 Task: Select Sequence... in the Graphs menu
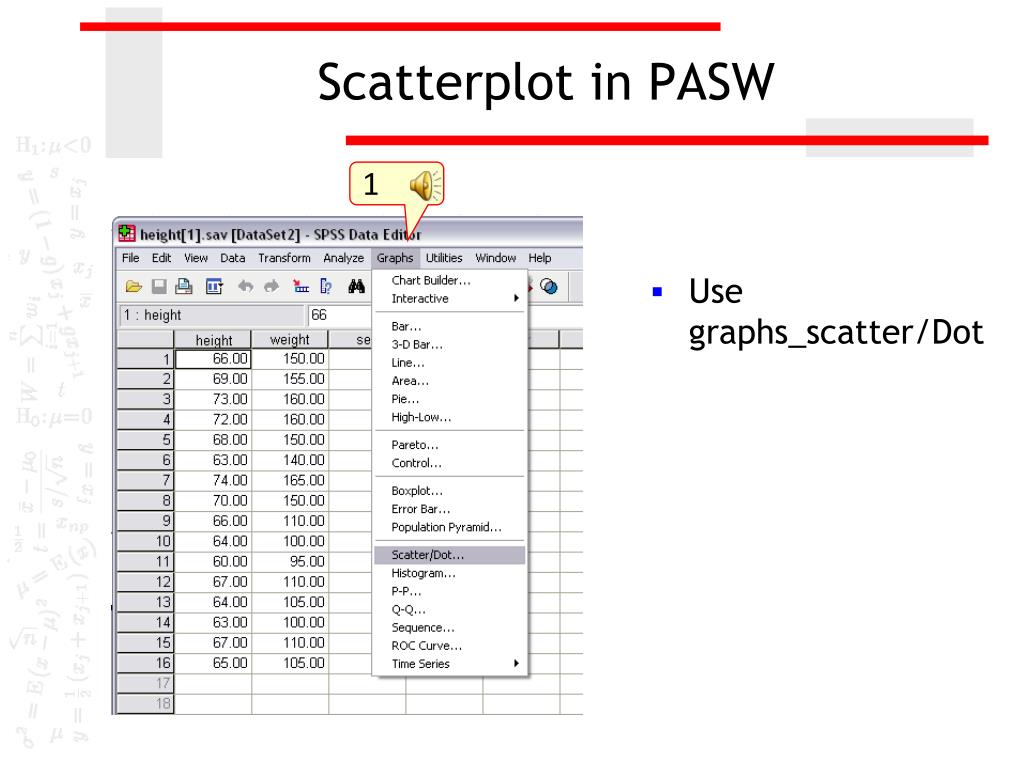click(449, 628)
